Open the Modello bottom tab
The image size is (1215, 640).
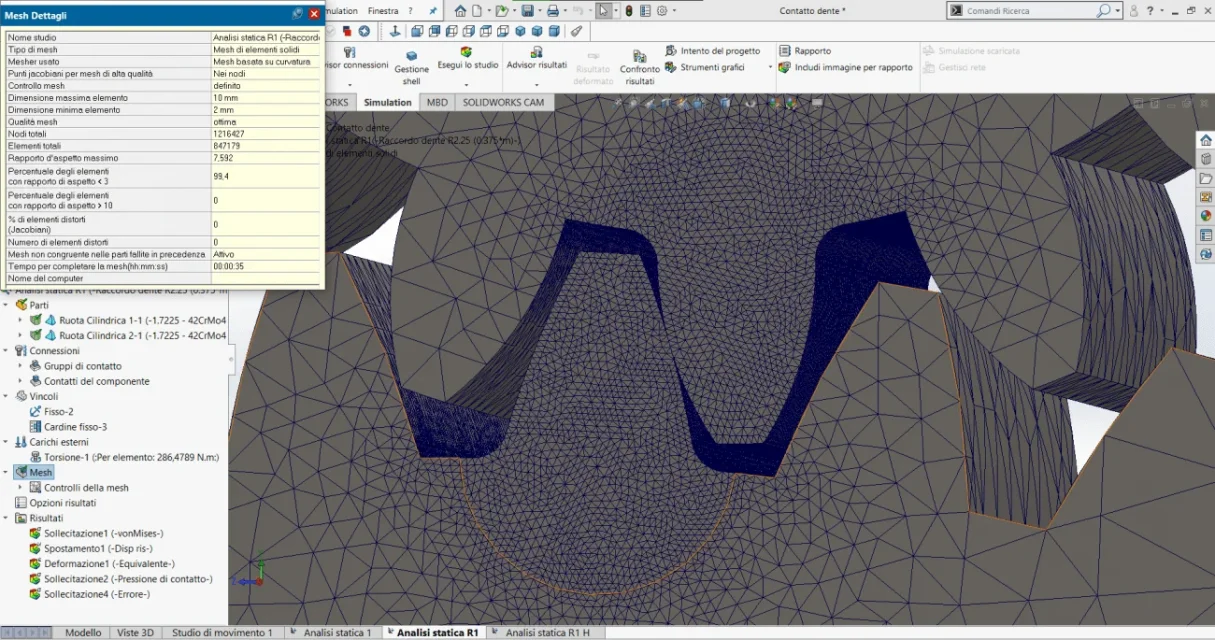(x=83, y=632)
